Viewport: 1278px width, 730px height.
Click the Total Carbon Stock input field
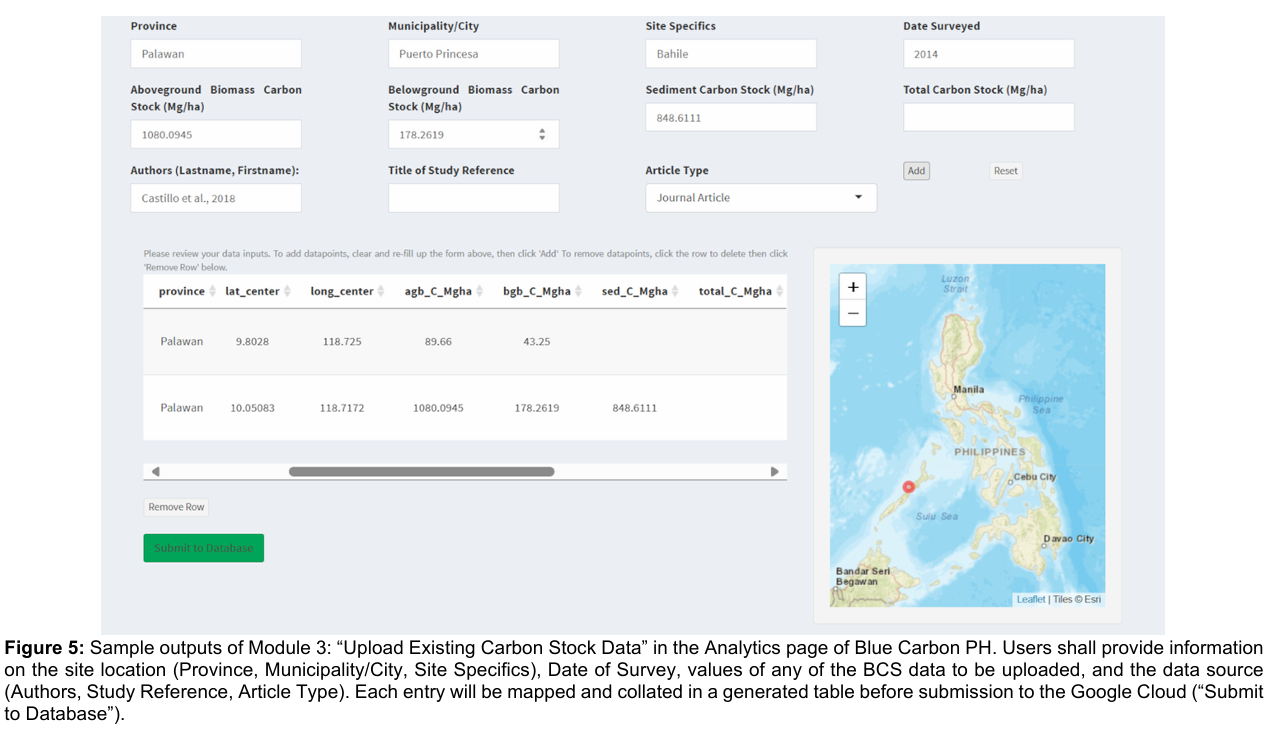(988, 117)
